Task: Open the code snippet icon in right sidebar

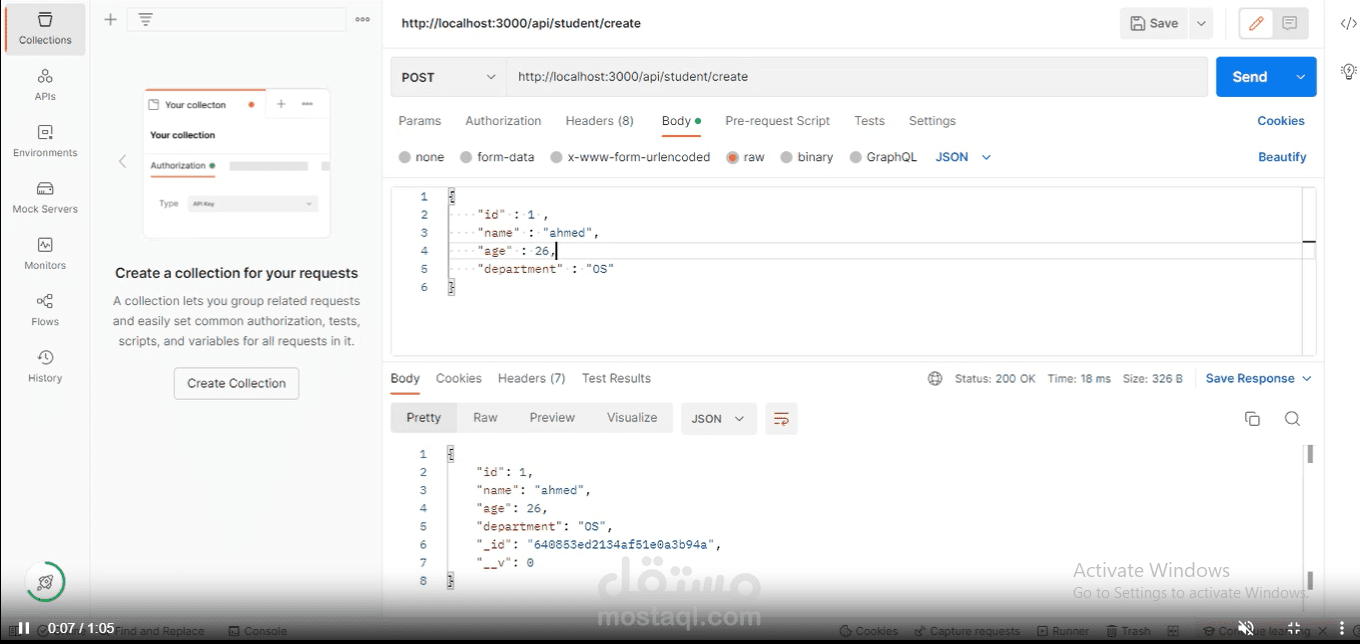Action: pos(1348,23)
